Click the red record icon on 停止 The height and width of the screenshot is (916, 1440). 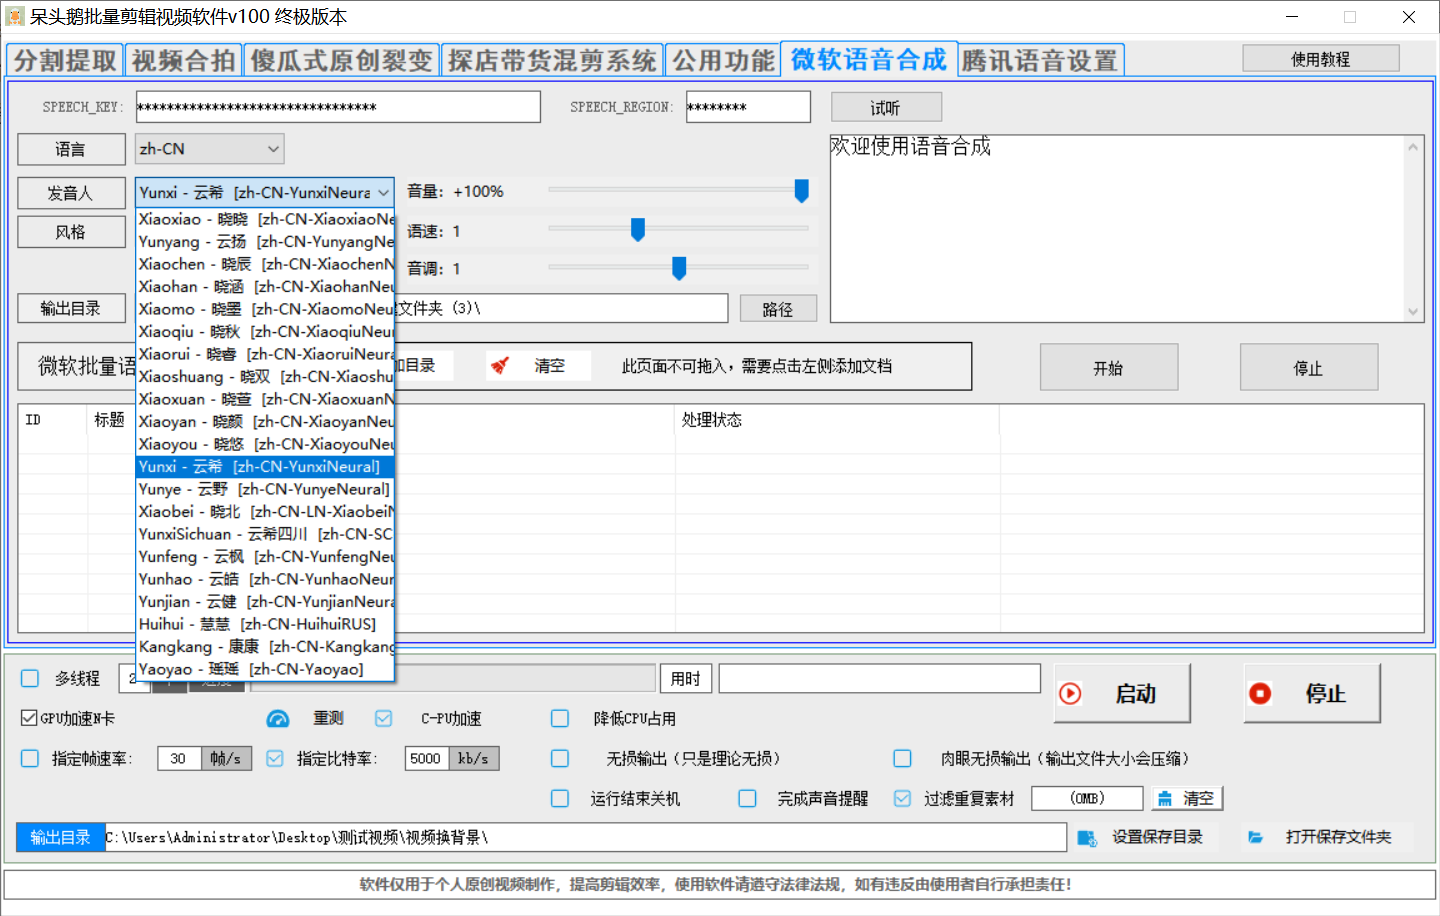(x=1260, y=694)
